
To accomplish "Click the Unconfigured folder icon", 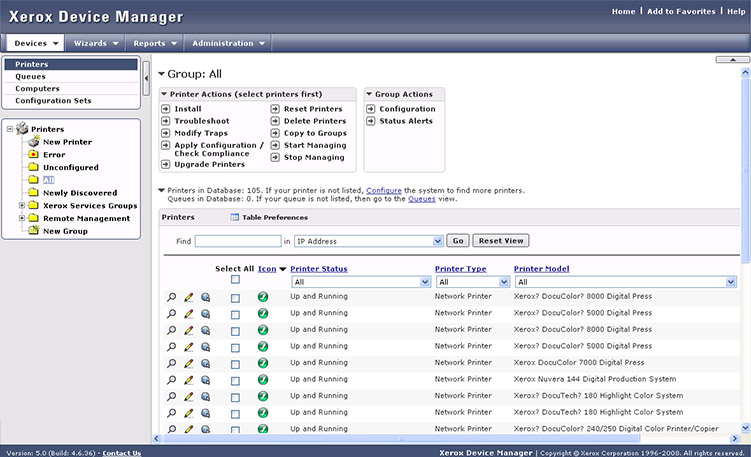I will (34, 167).
